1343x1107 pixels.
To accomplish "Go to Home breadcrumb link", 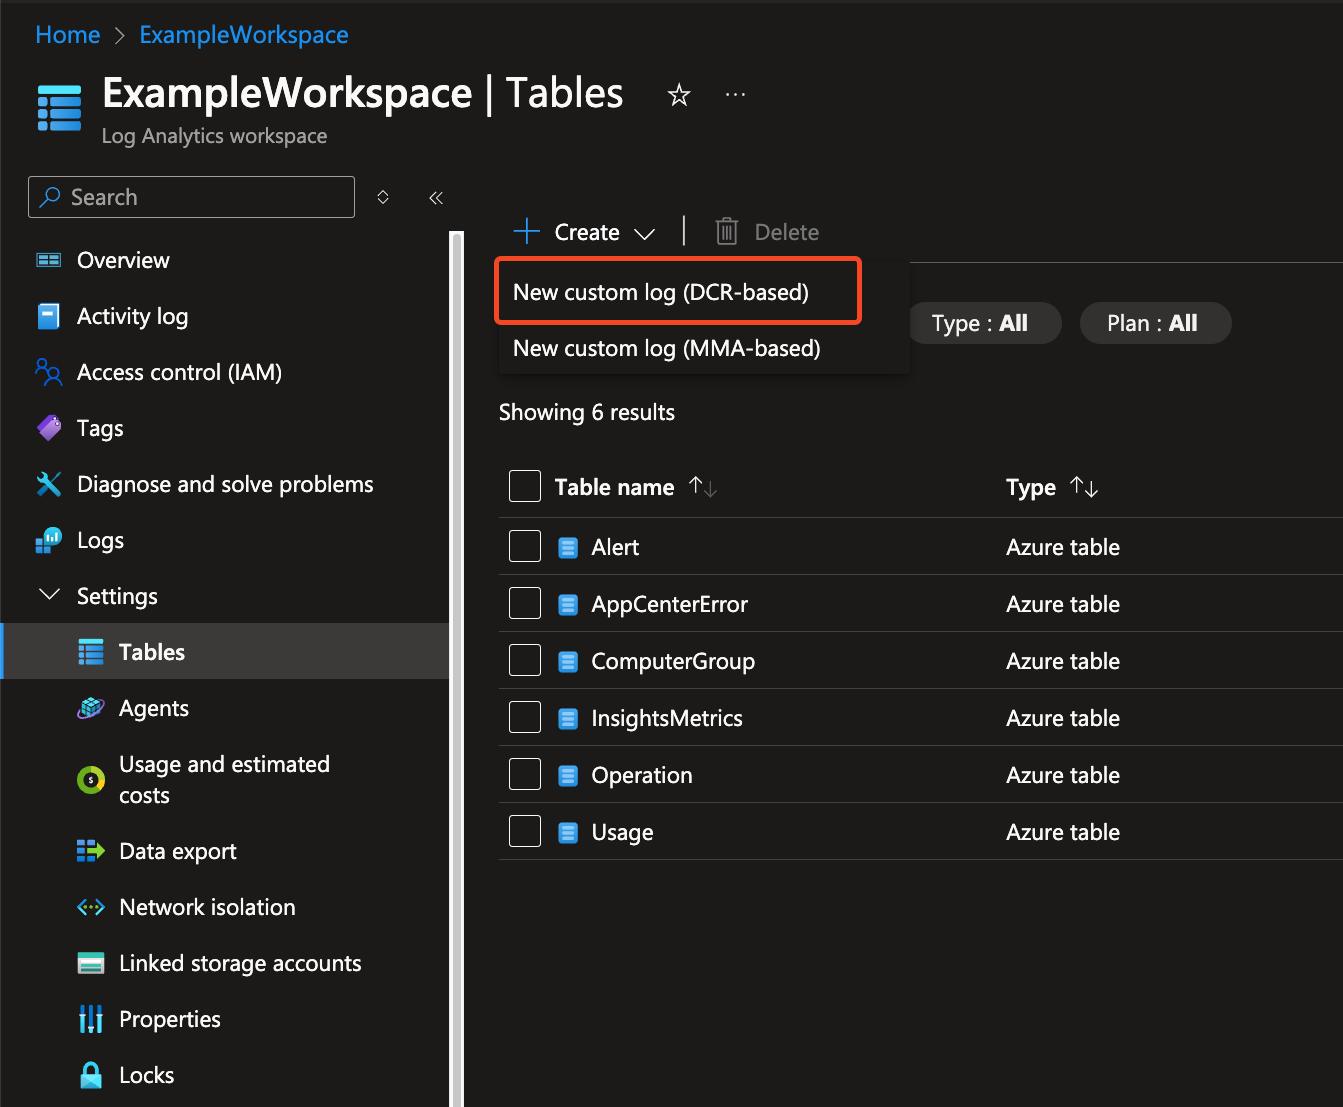I will pos(68,35).
